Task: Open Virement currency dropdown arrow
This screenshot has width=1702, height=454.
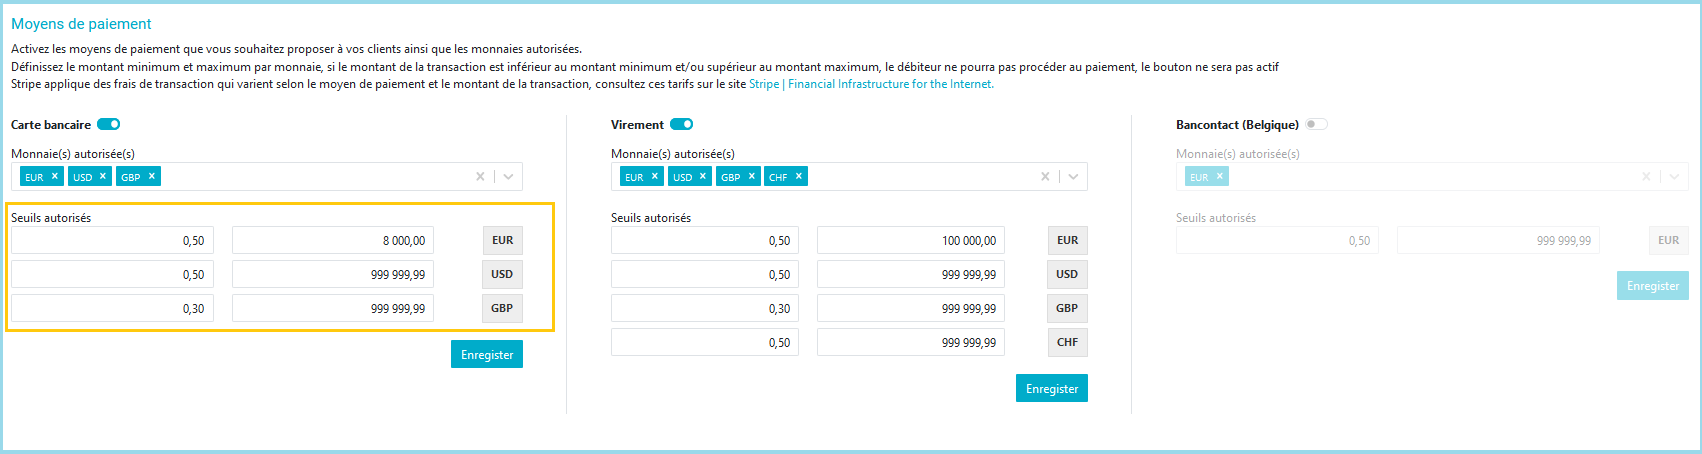Action: (x=1073, y=177)
